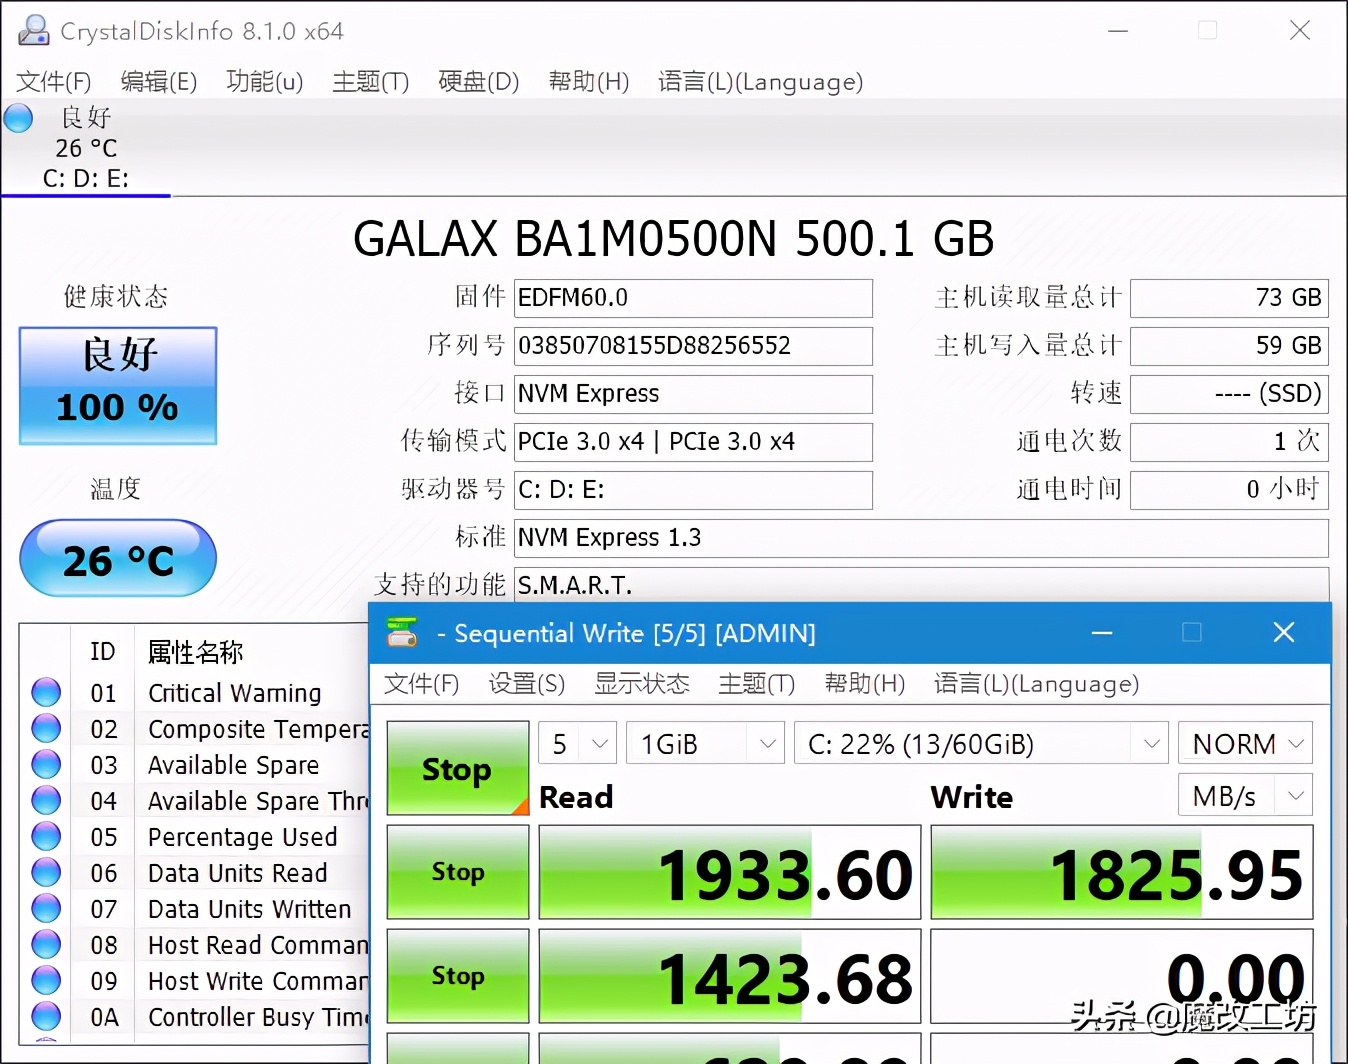Click the CrystalDiskInfo application icon in the title bar
Image resolution: width=1348 pixels, height=1064 pixels.
pyautogui.click(x=31, y=30)
